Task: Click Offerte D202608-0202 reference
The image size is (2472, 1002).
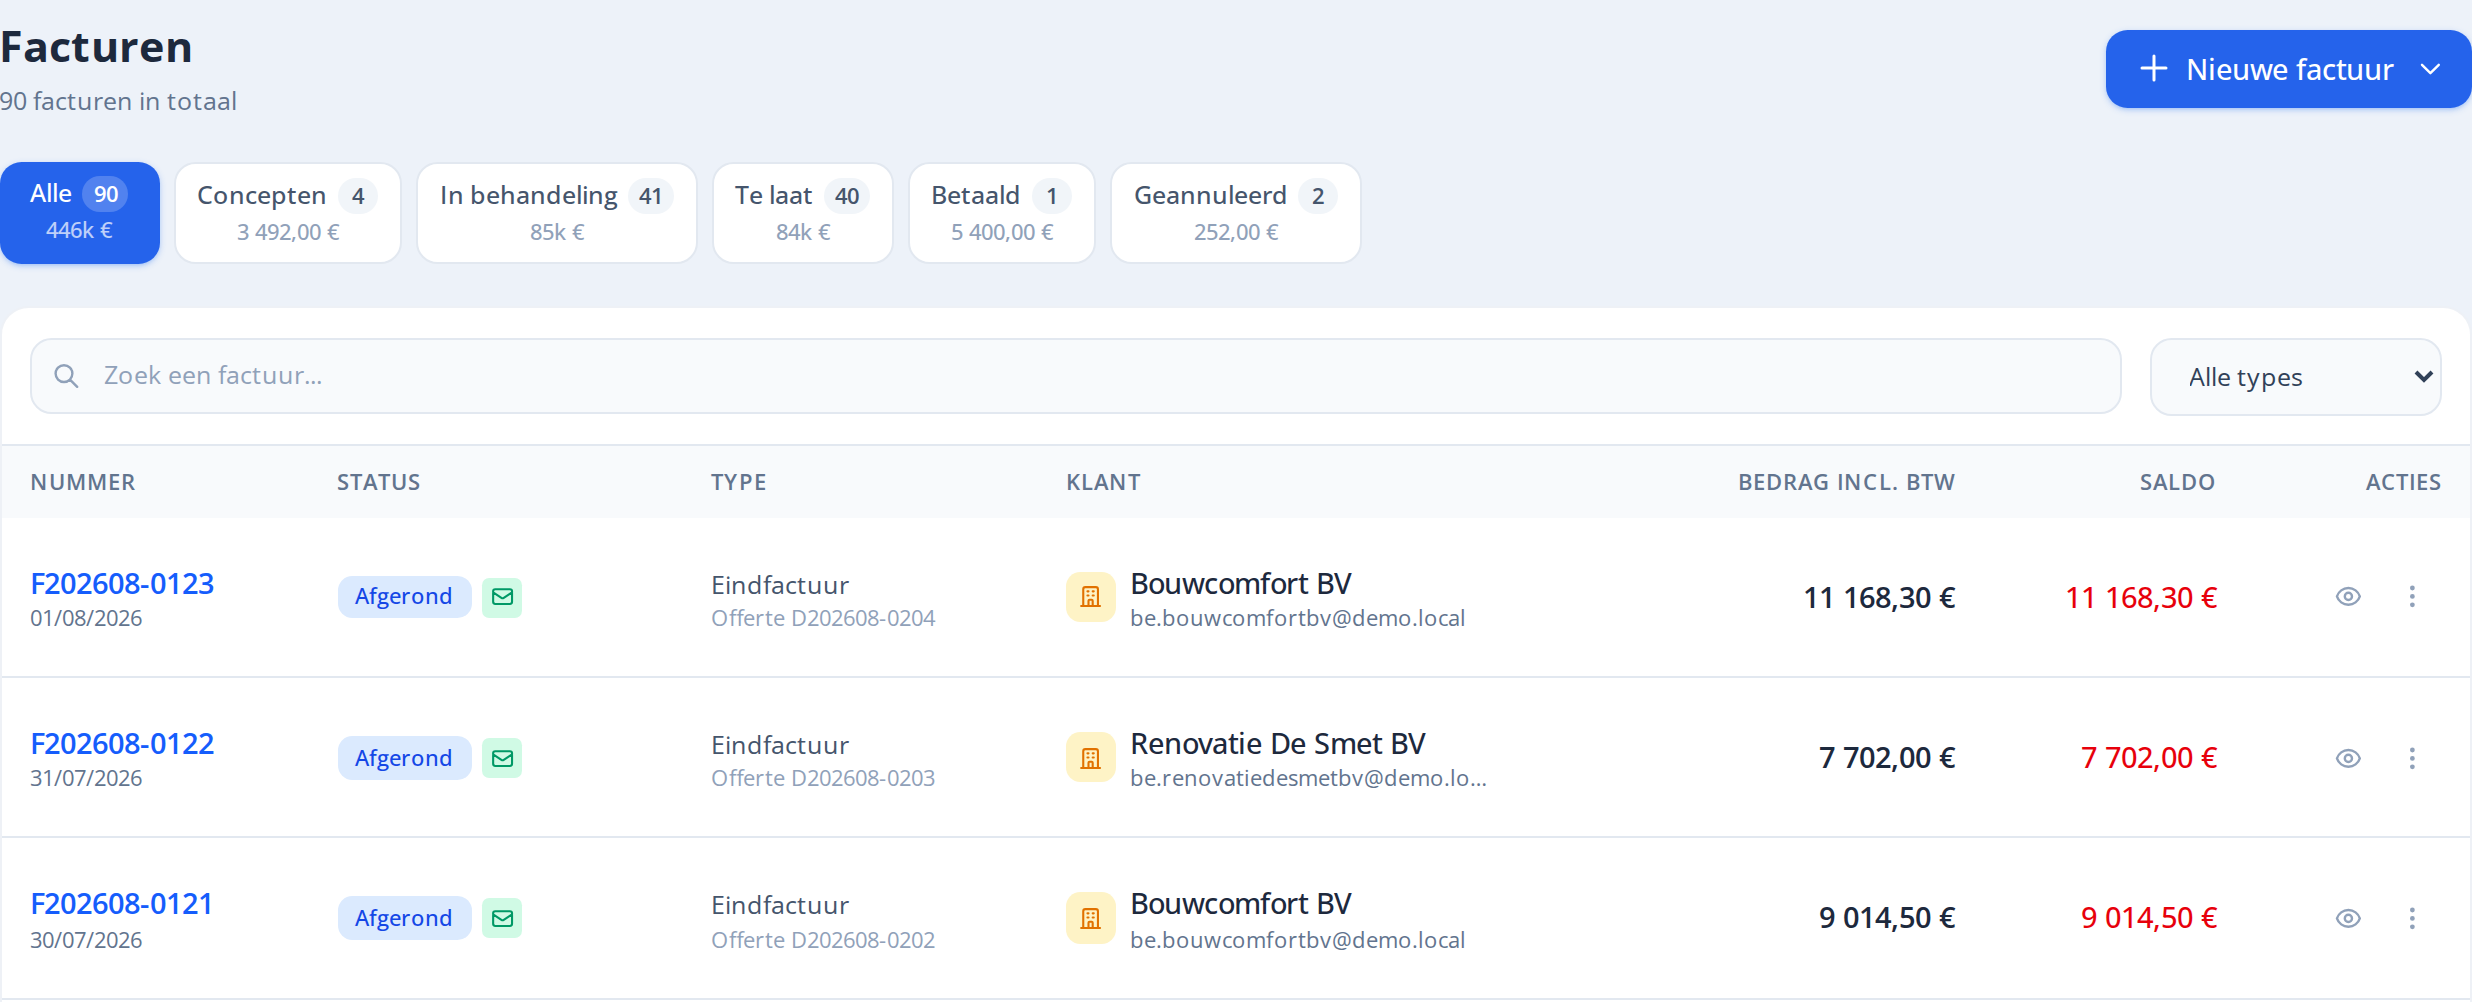Action: coord(823,941)
